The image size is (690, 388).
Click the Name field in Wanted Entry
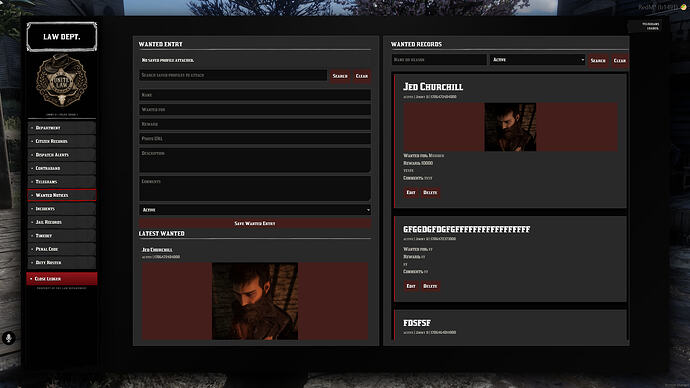[255, 95]
